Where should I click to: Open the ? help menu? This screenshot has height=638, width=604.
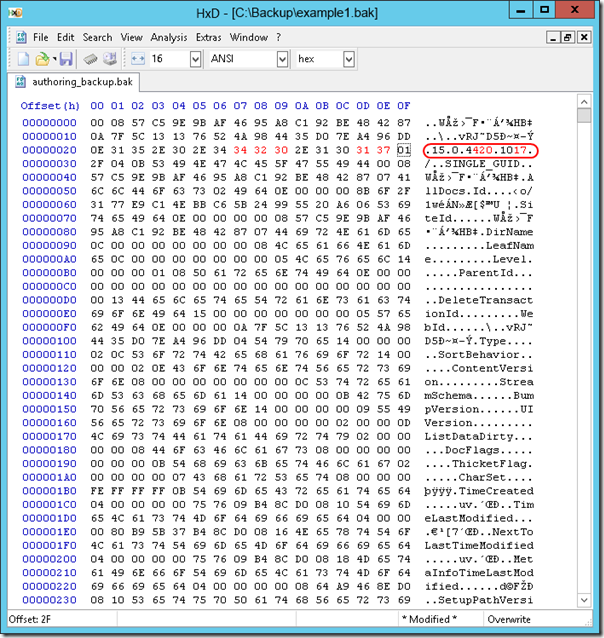click(278, 37)
